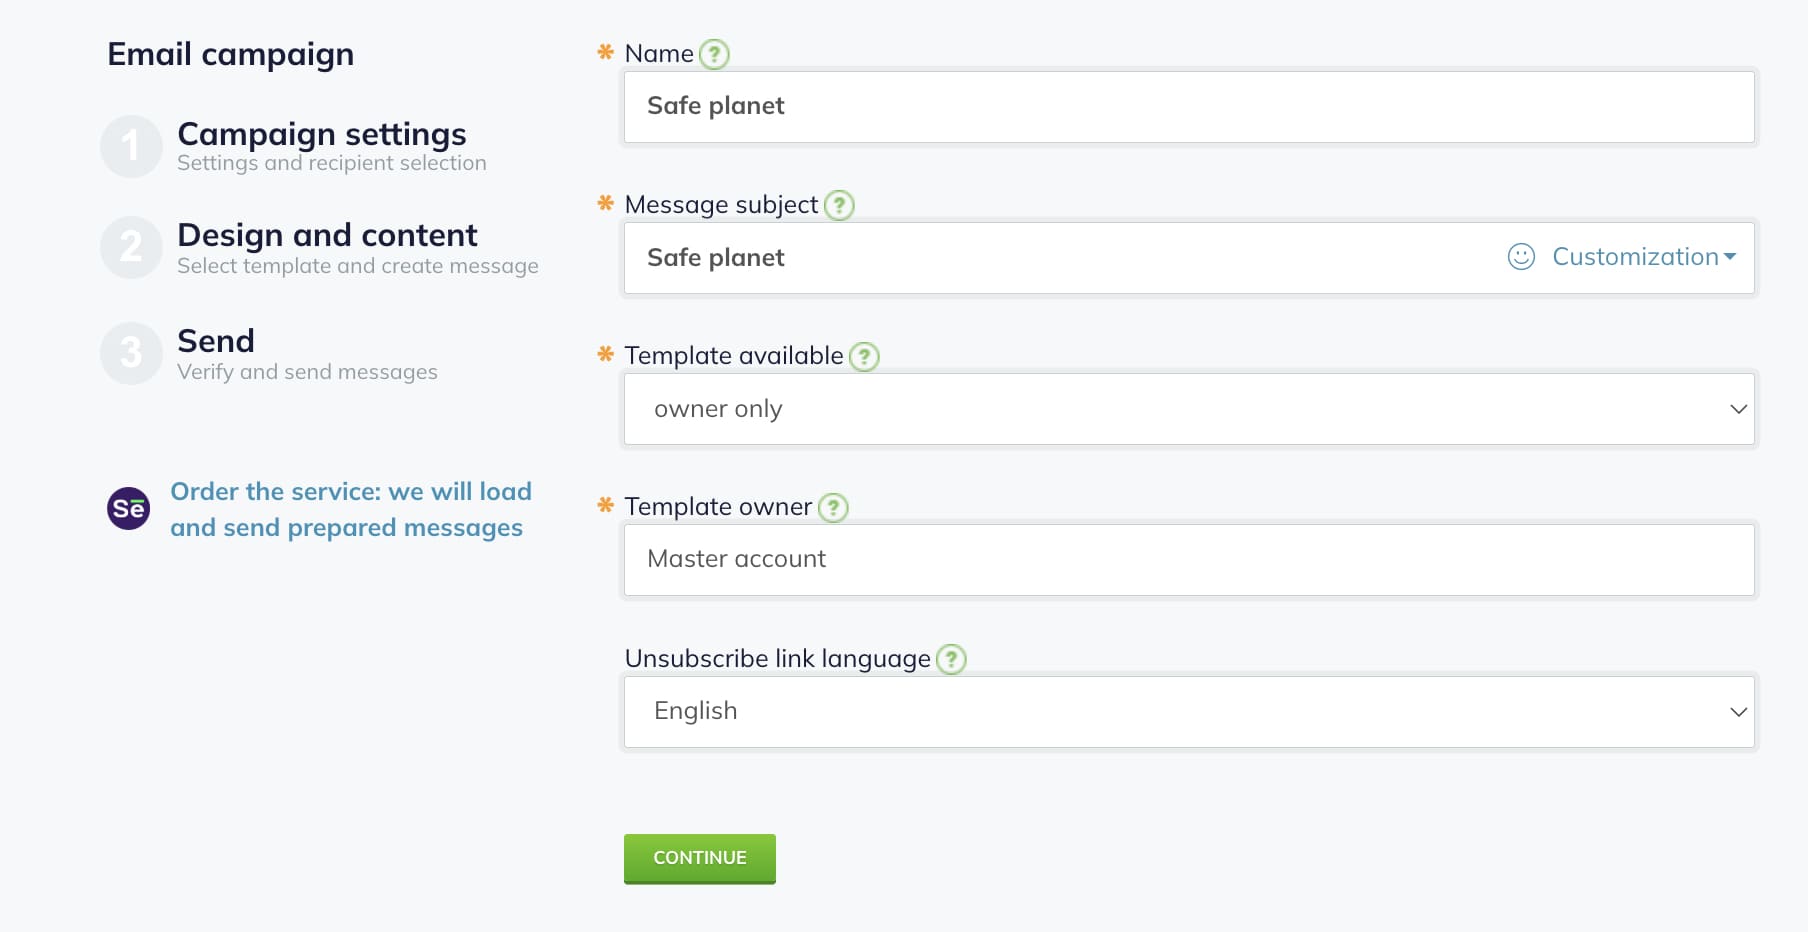Viewport: 1808px width, 932px height.
Task: Open Order the service prepared messages link
Action: tap(350, 509)
